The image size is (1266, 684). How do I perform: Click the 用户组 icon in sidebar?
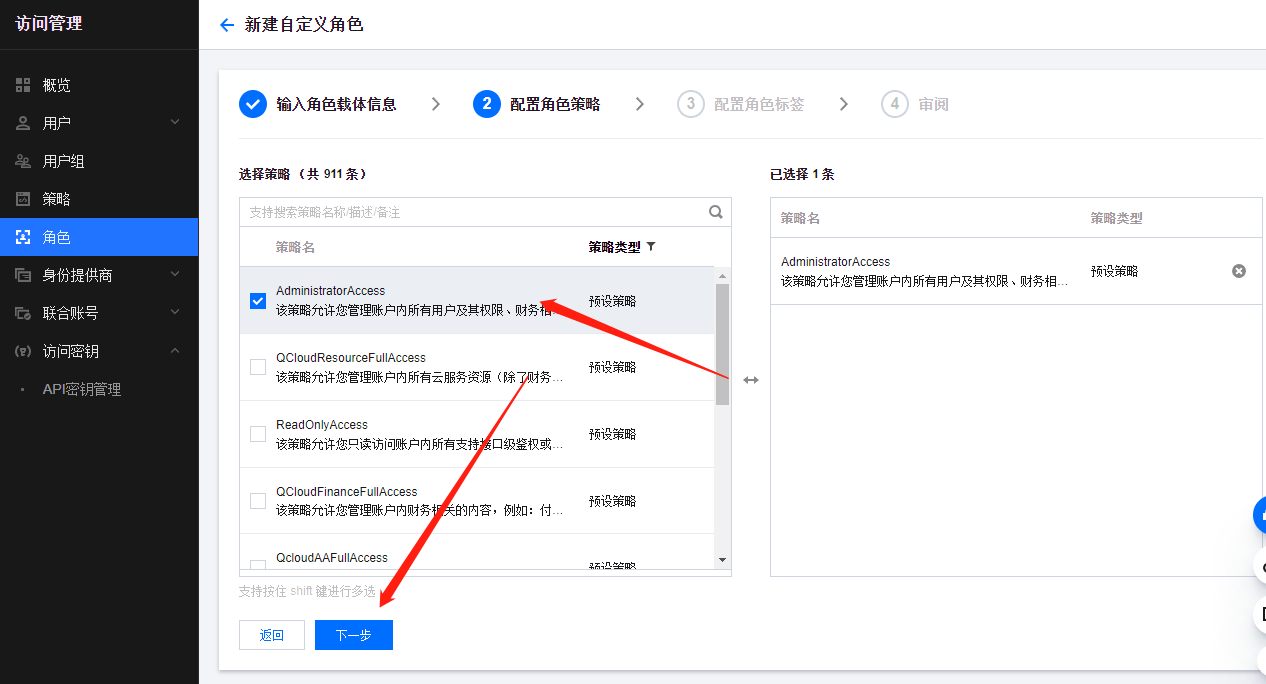click(x=23, y=161)
